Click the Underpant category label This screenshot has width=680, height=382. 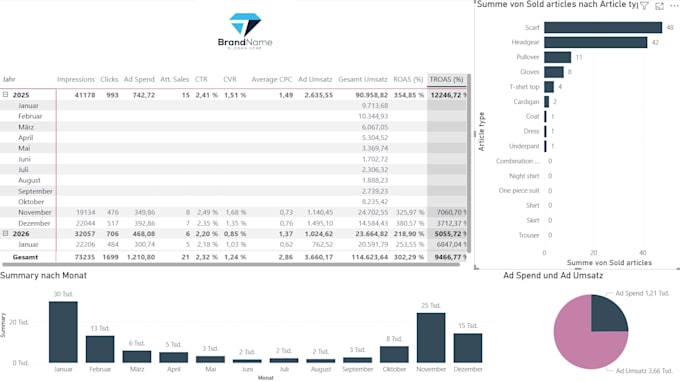(524, 146)
